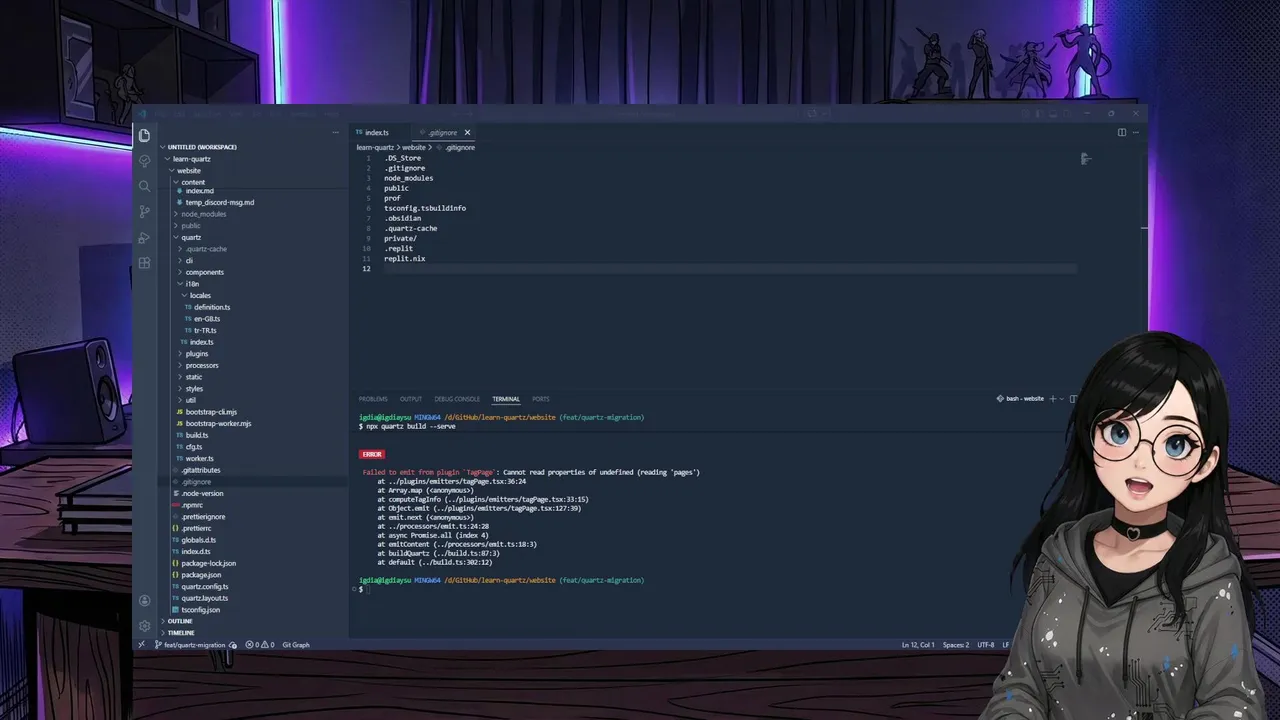Click the split editor right icon

point(1121,132)
